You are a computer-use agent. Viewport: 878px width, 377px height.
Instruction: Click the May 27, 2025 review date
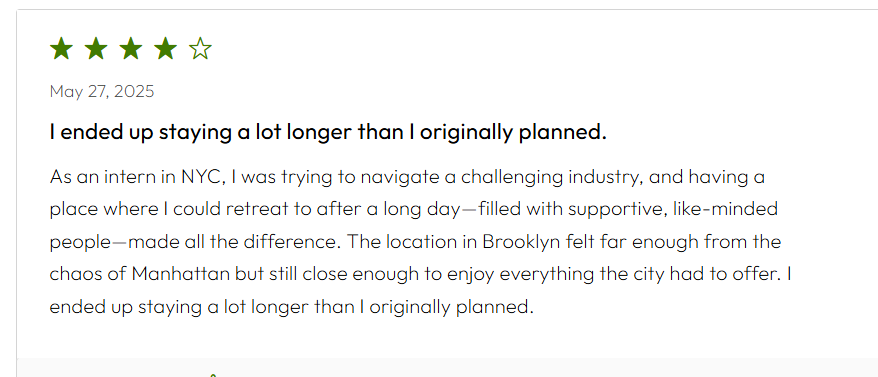[102, 91]
